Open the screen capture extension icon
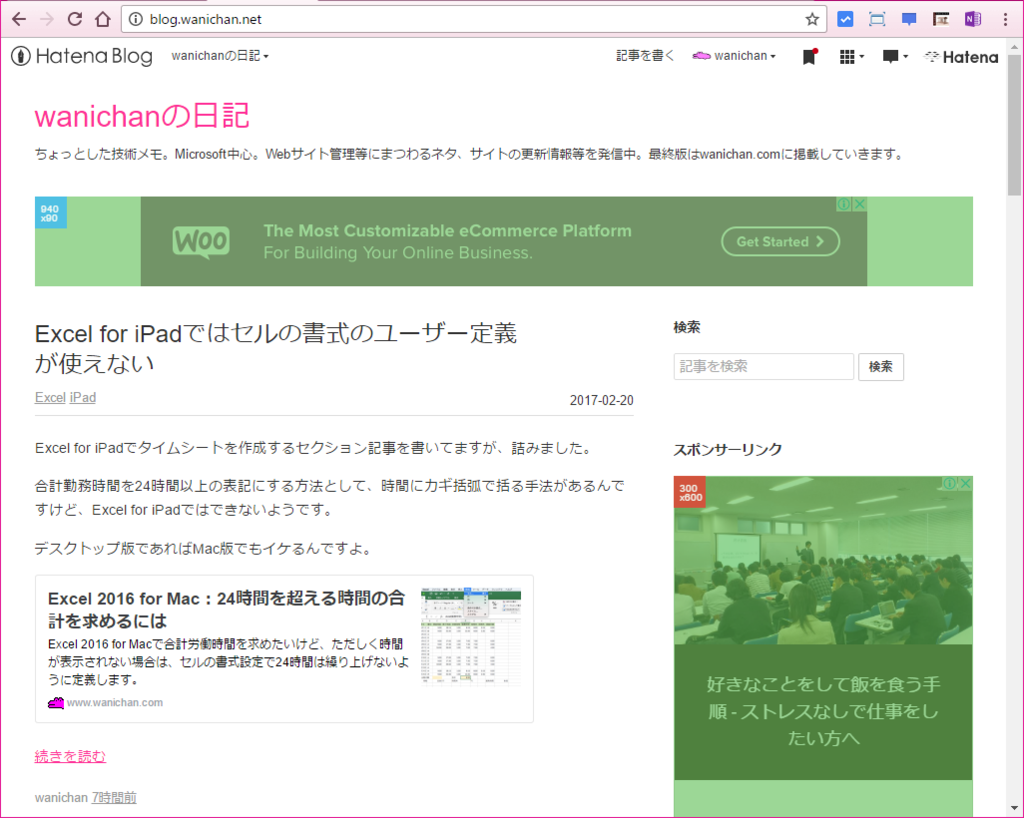 pyautogui.click(x=877, y=19)
